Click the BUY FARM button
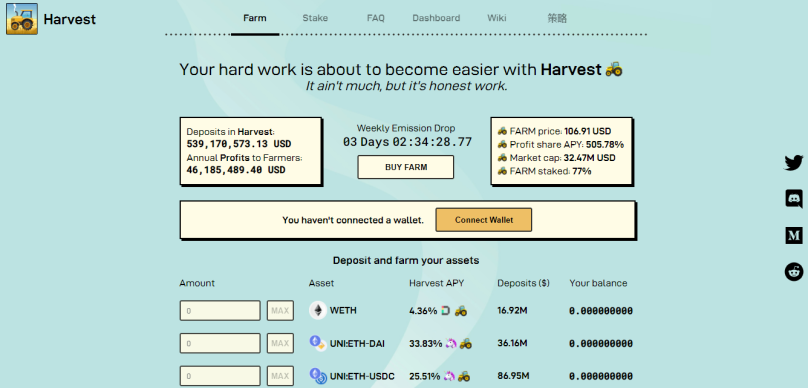This screenshot has height=388, width=808. tap(406, 167)
